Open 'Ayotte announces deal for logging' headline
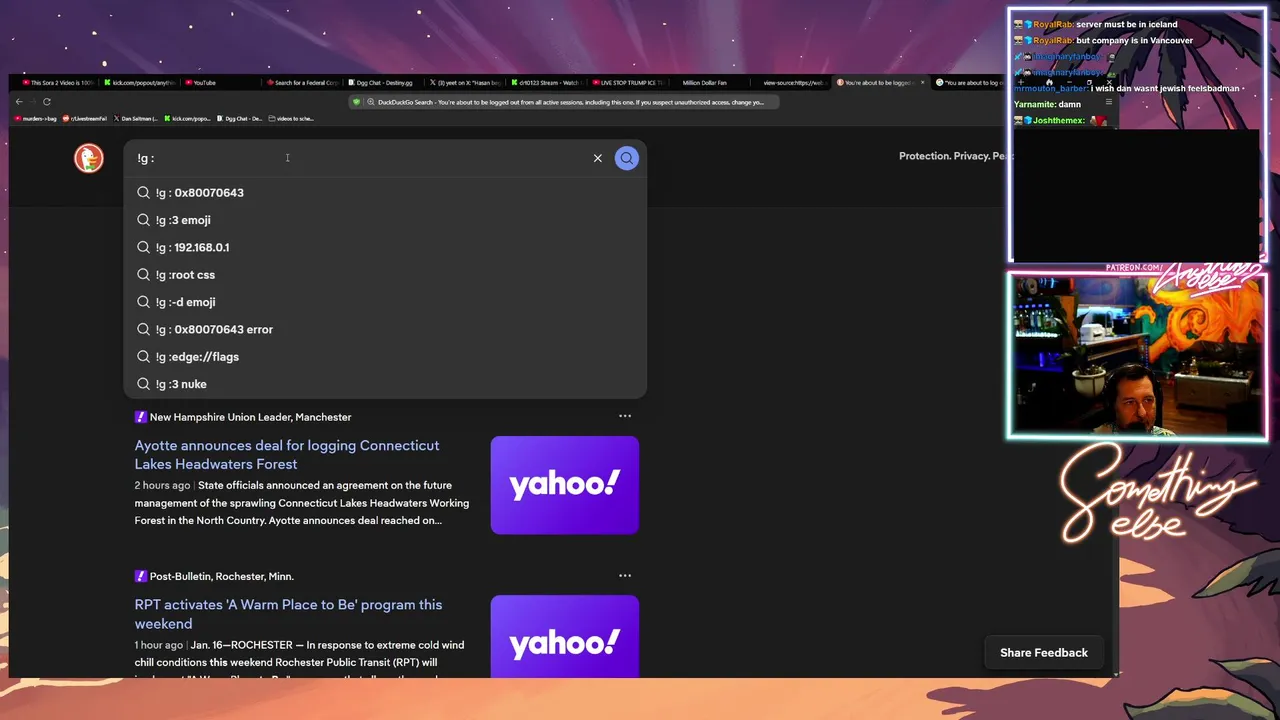The width and height of the screenshot is (1280, 720). (287, 455)
